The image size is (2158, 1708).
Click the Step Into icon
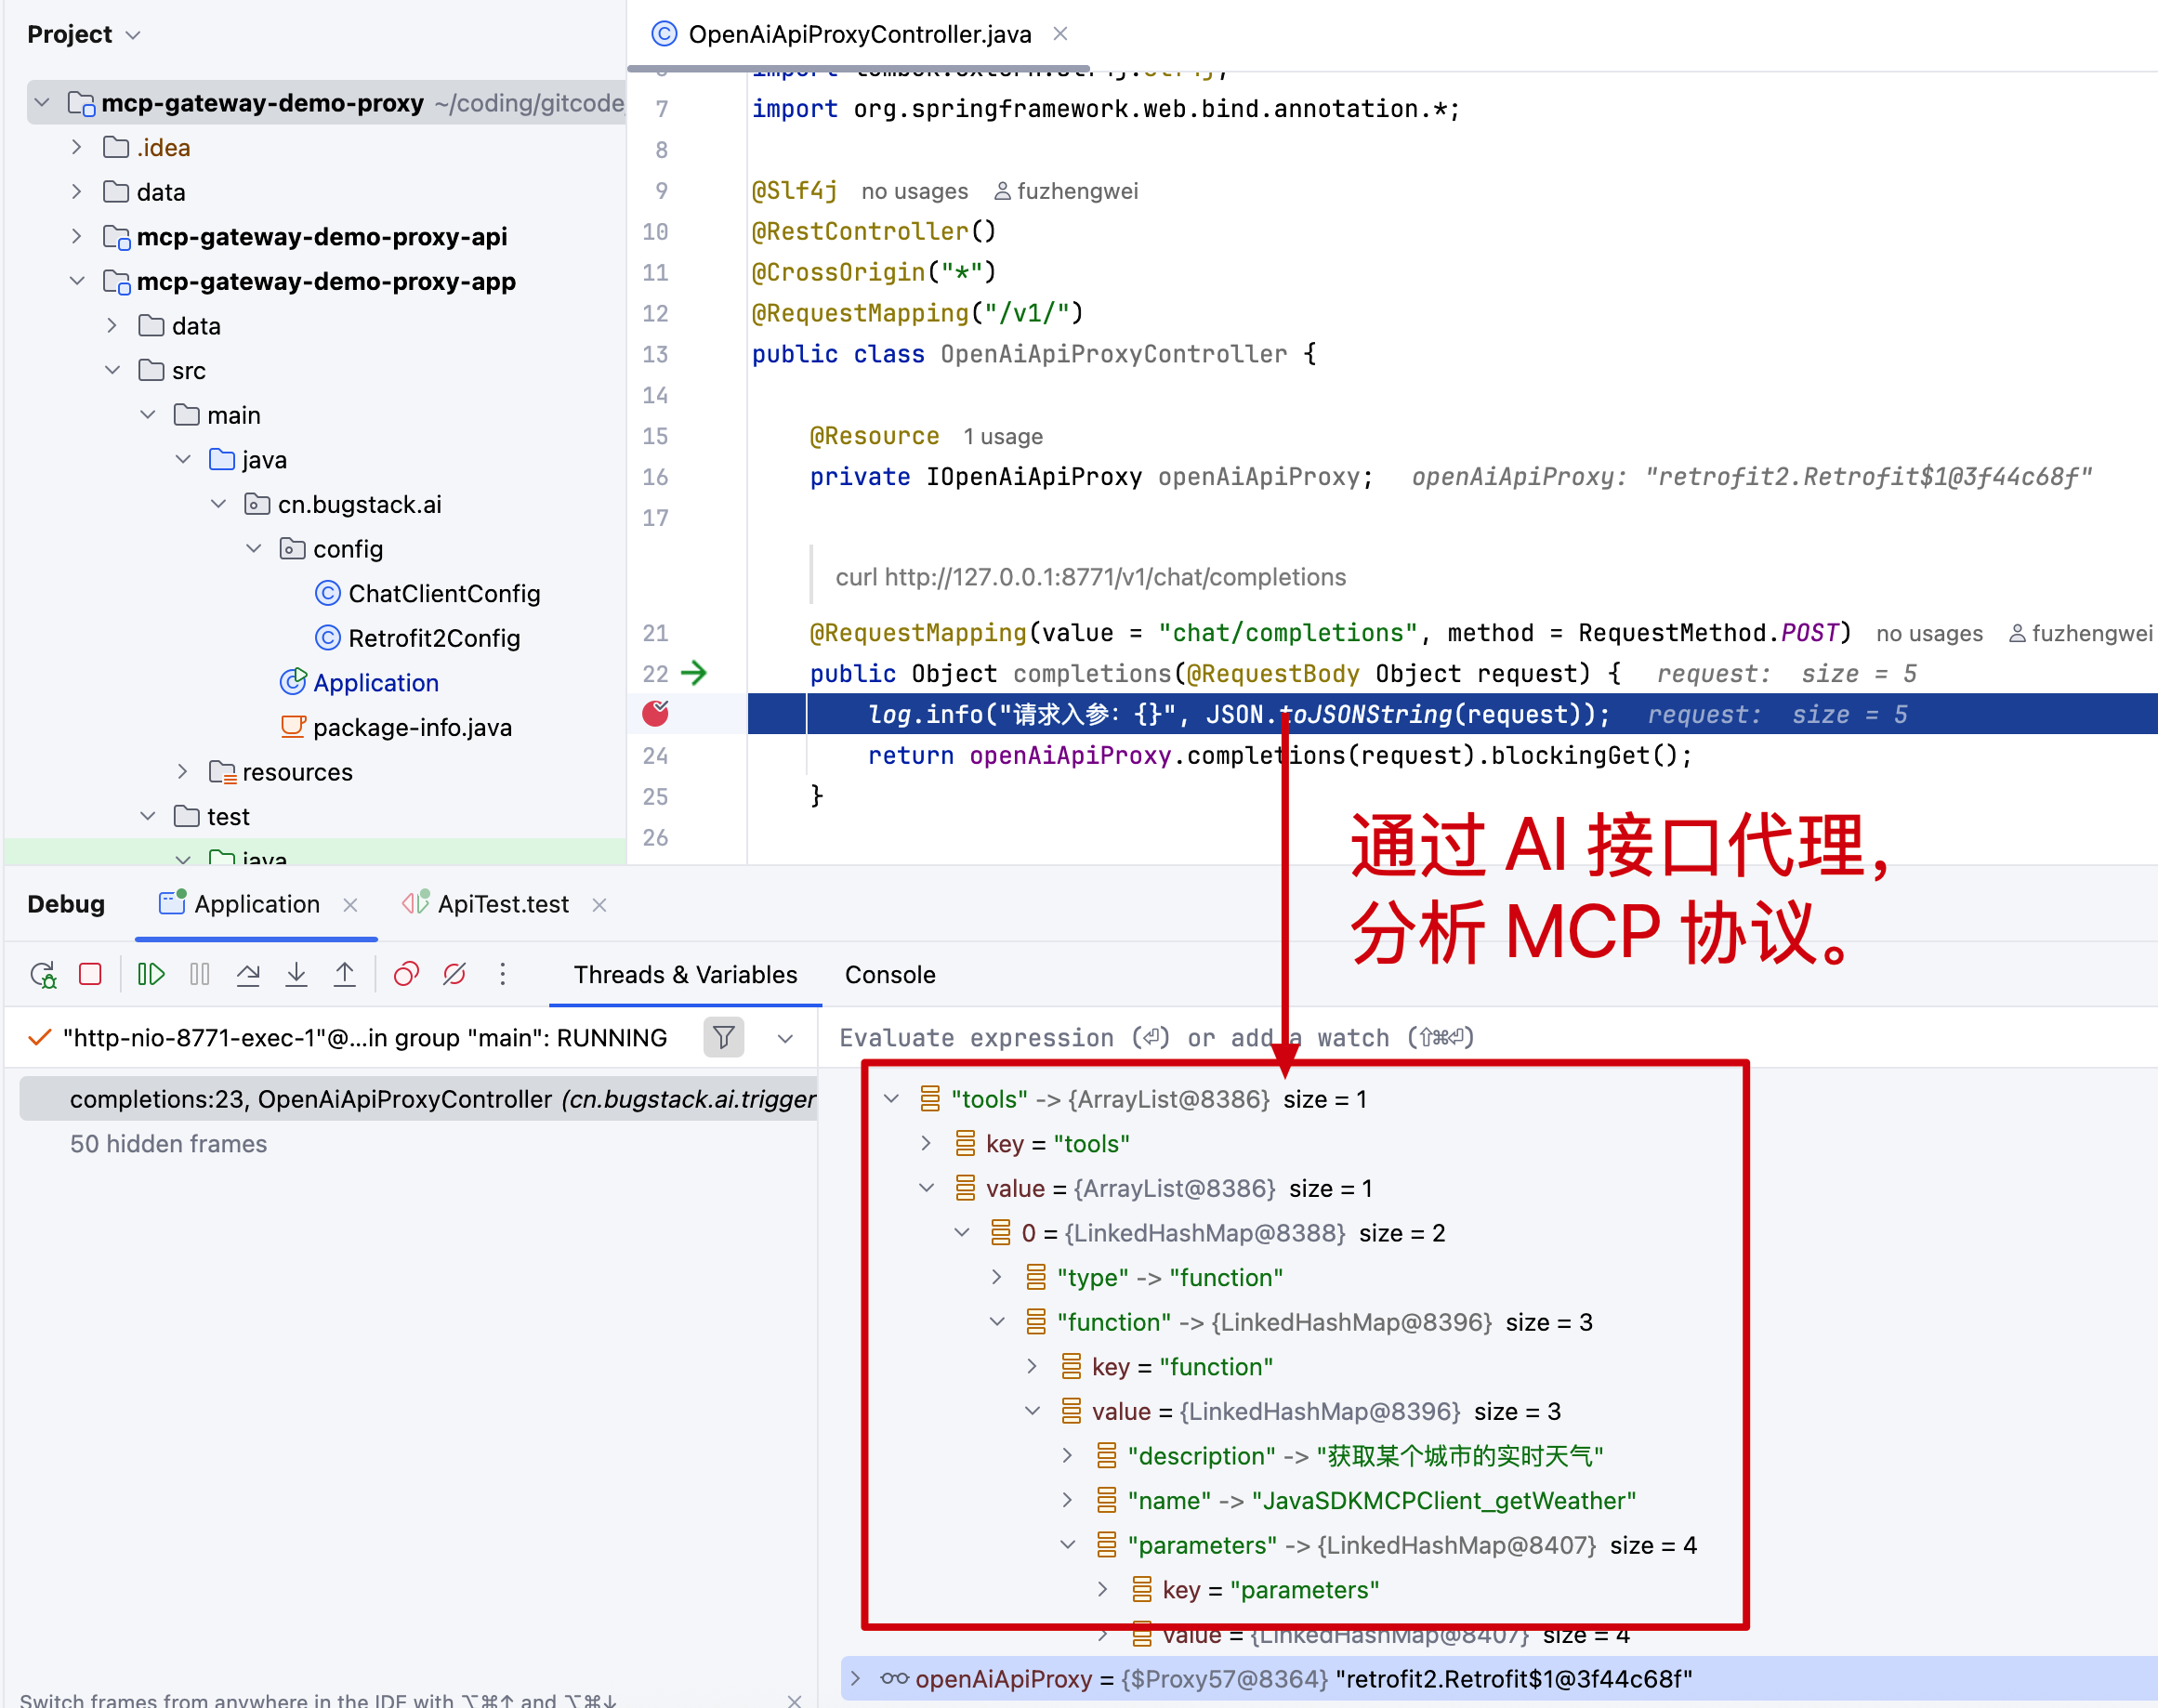coord(296,974)
